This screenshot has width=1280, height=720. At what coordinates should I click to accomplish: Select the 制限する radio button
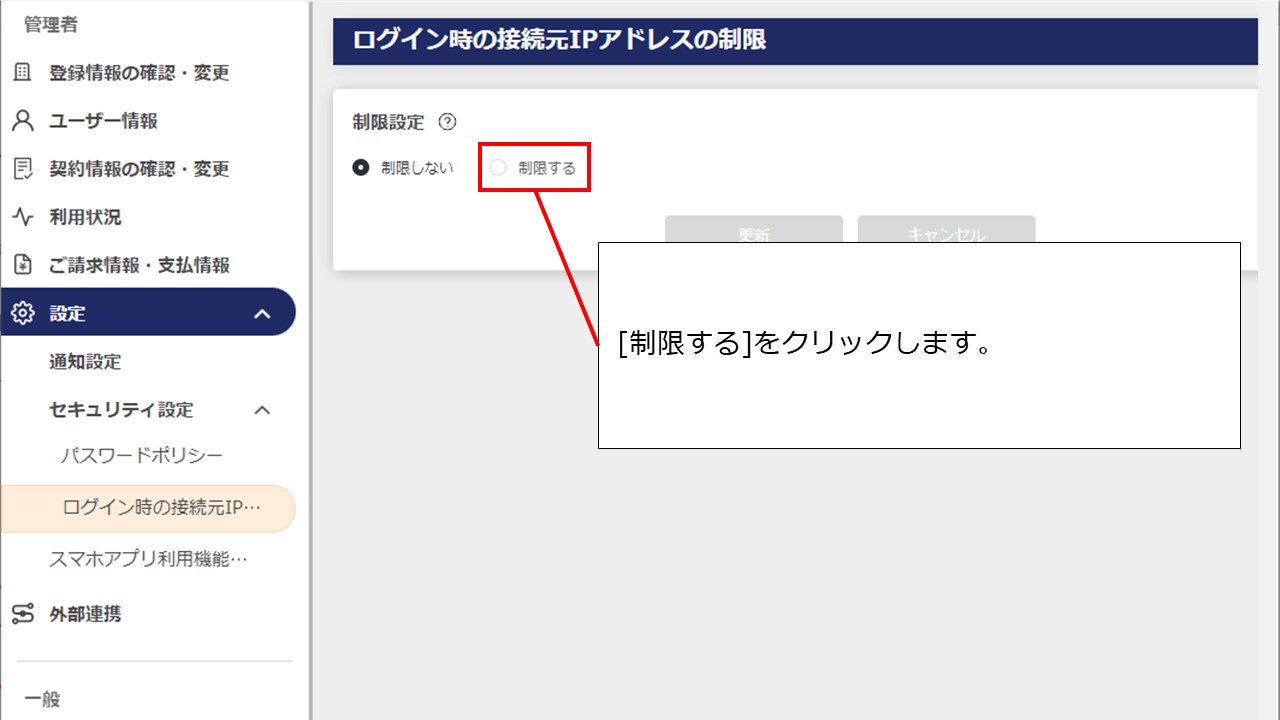click(x=498, y=168)
